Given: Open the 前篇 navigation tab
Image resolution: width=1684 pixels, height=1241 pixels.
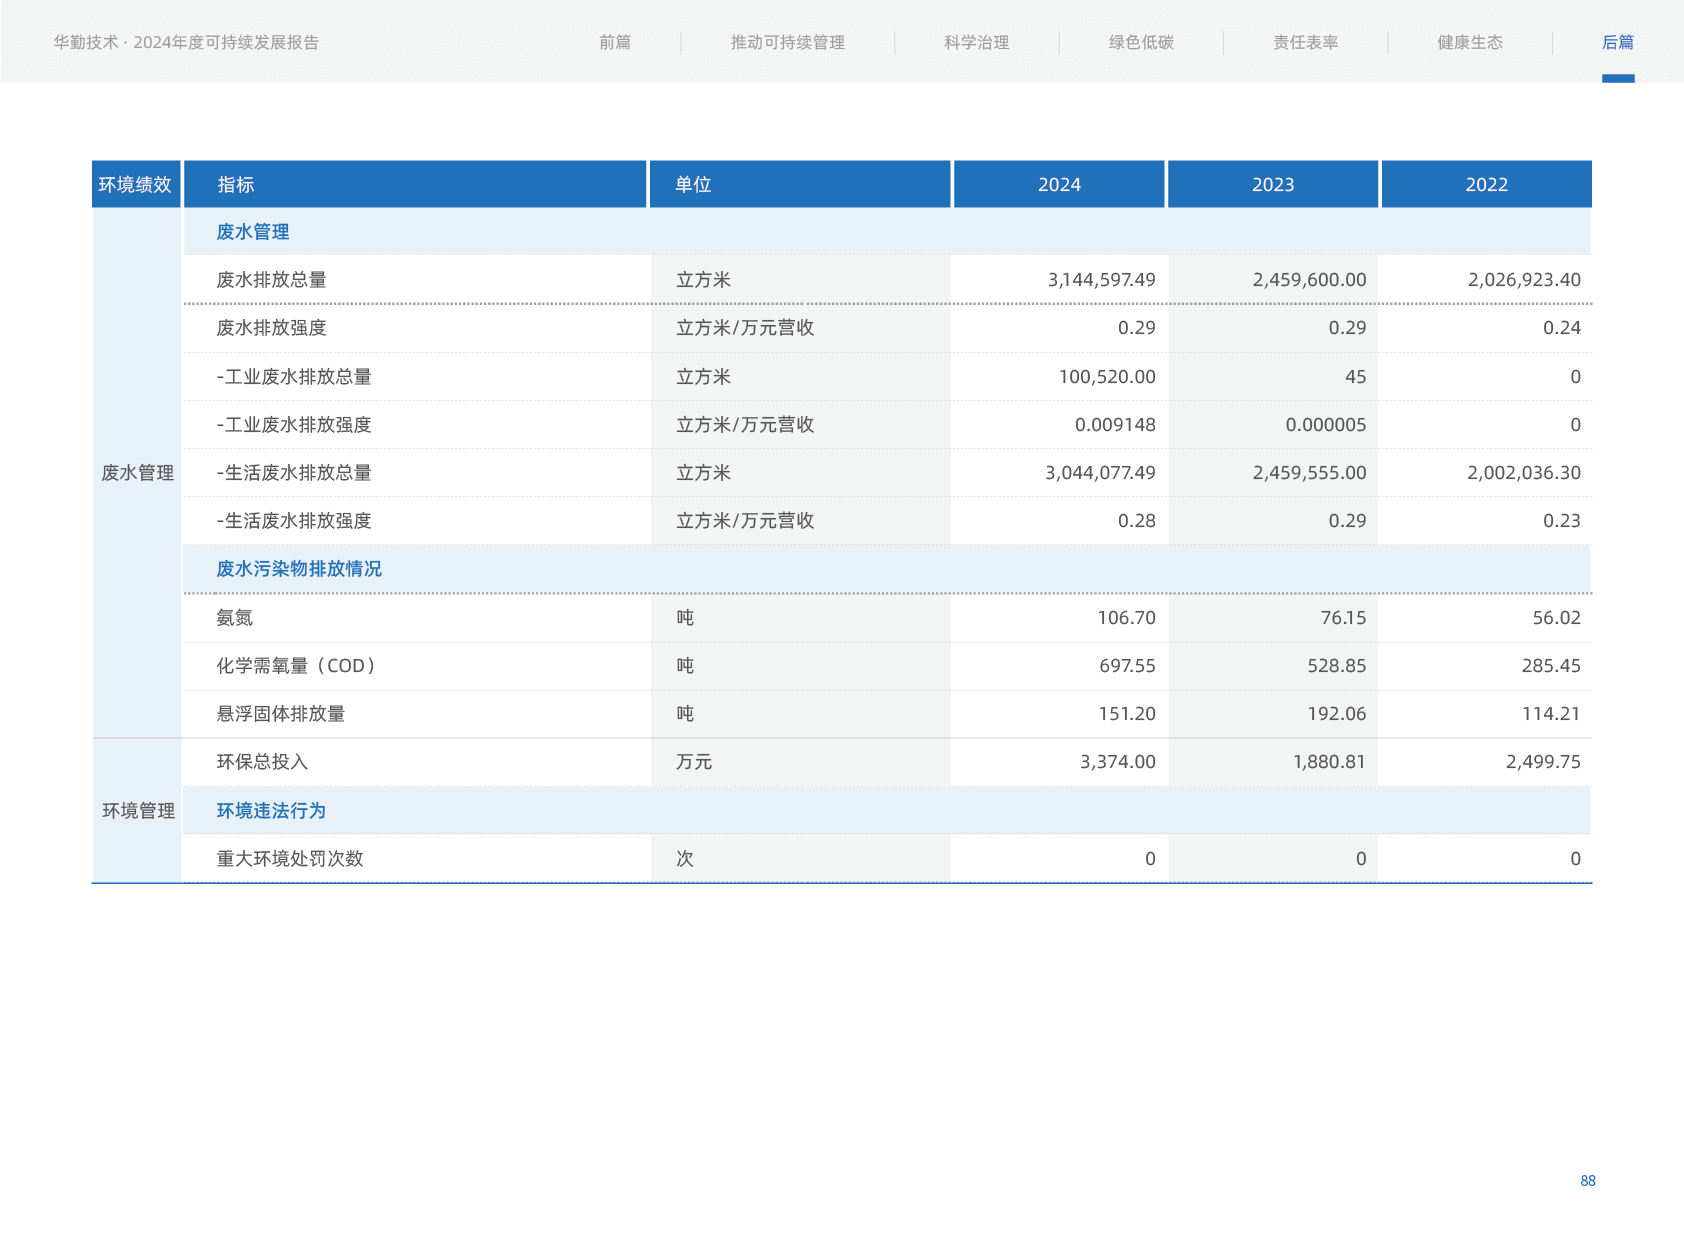Looking at the screenshot, I should pyautogui.click(x=614, y=42).
